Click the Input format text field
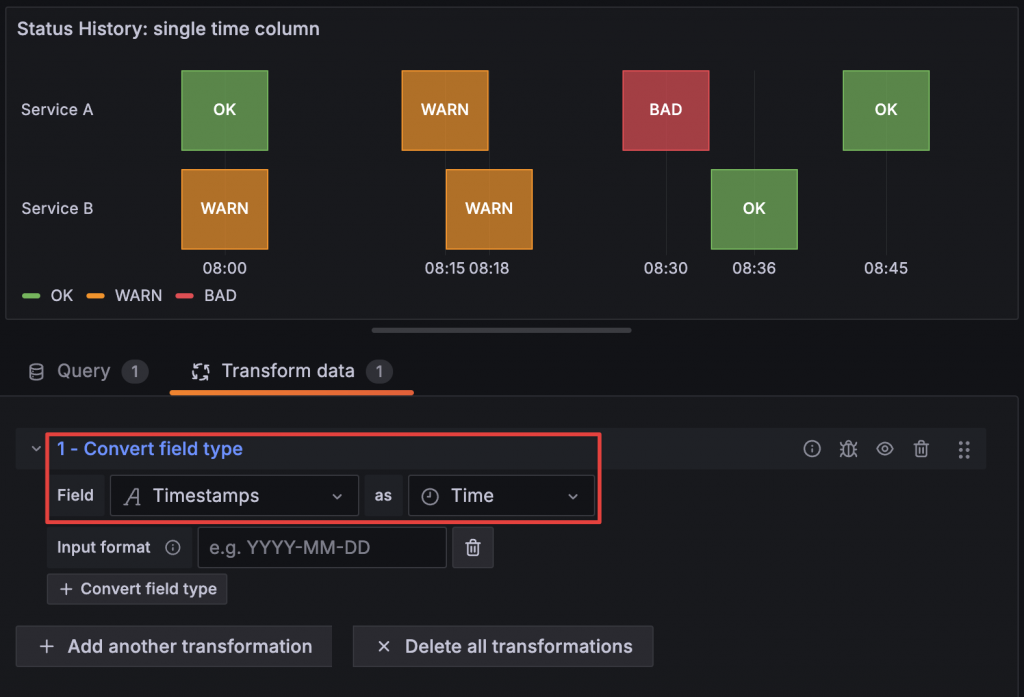 pyautogui.click(x=321, y=548)
